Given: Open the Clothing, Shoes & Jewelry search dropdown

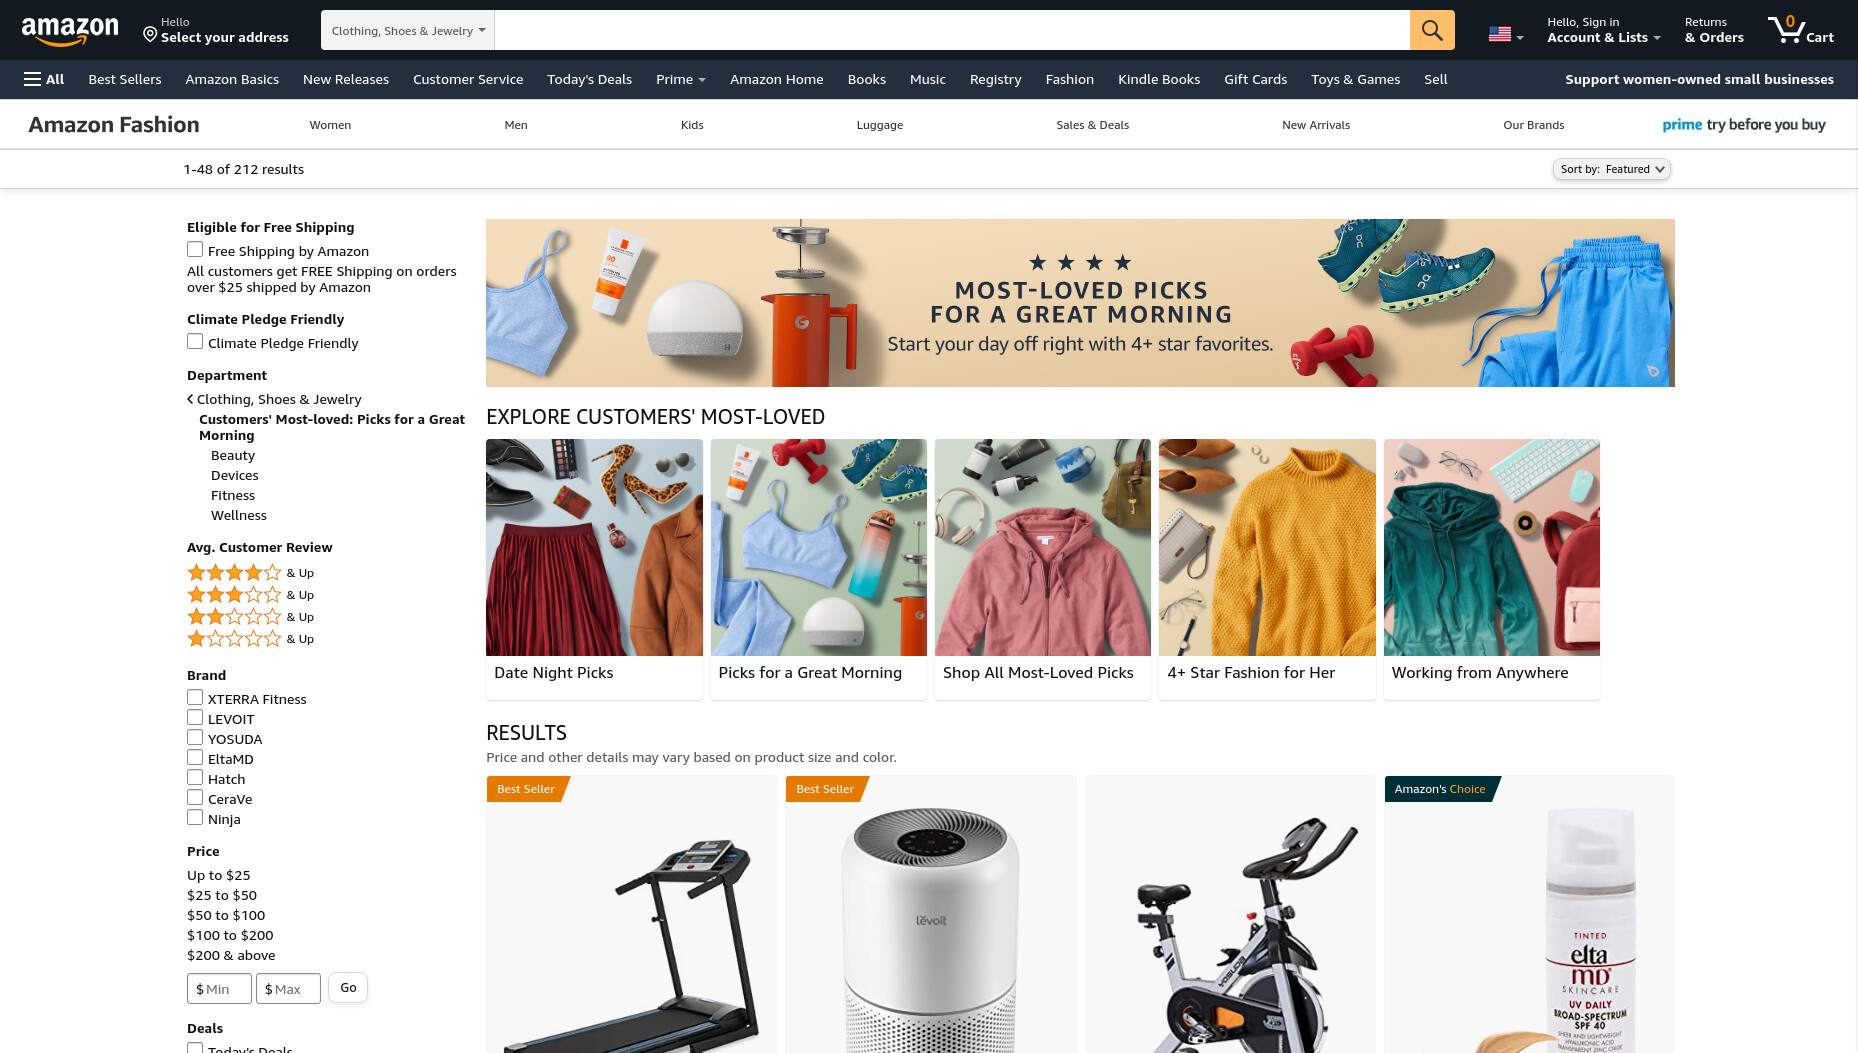Looking at the screenshot, I should click(x=408, y=30).
